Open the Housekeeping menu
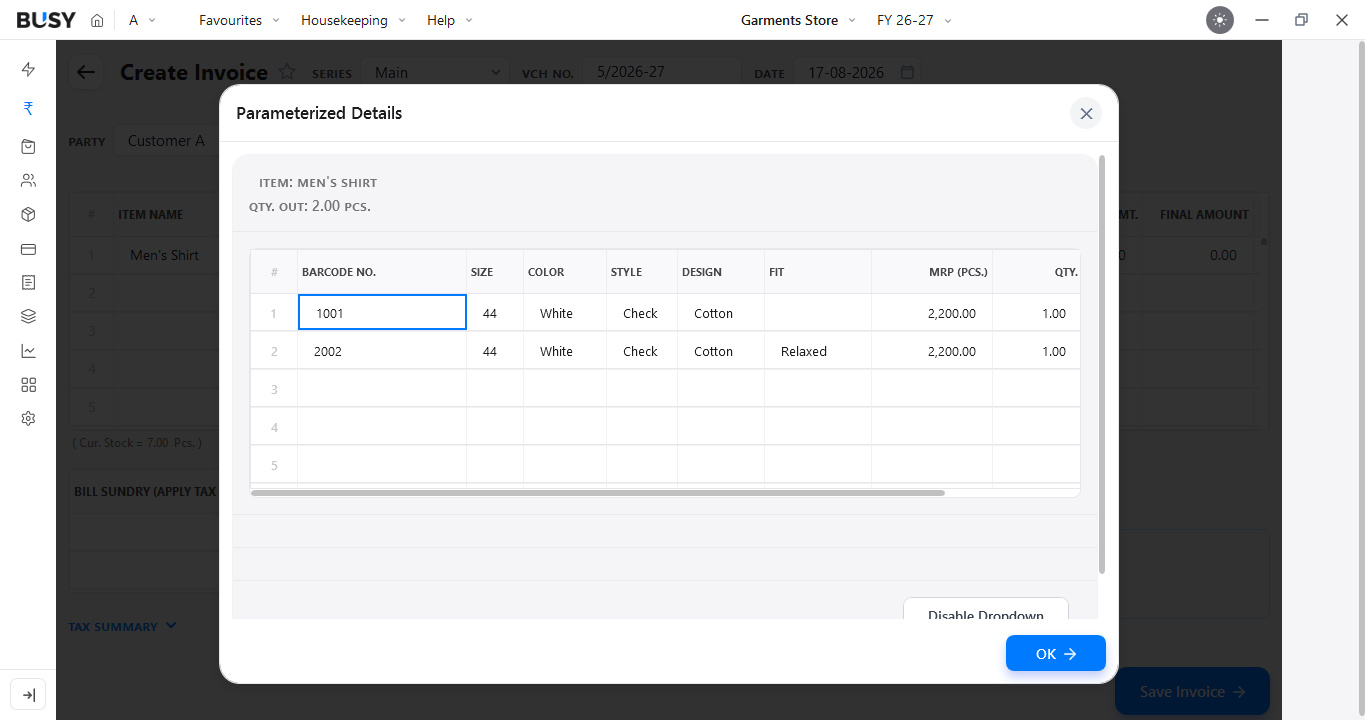Image resolution: width=1365 pixels, height=720 pixels. pos(353,20)
